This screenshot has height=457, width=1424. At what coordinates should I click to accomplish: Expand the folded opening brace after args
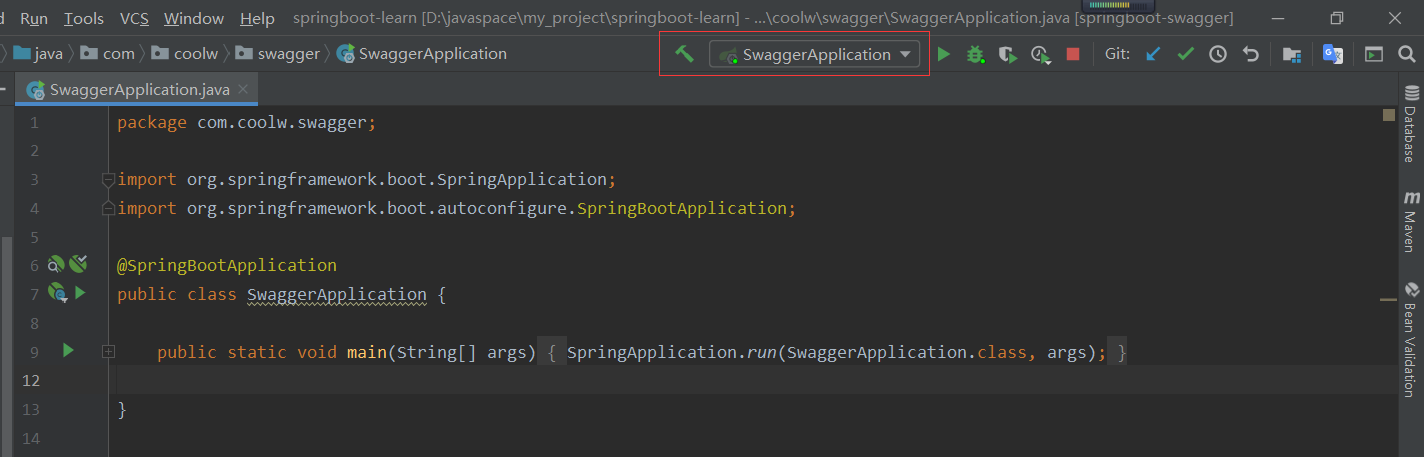pyautogui.click(x=552, y=352)
